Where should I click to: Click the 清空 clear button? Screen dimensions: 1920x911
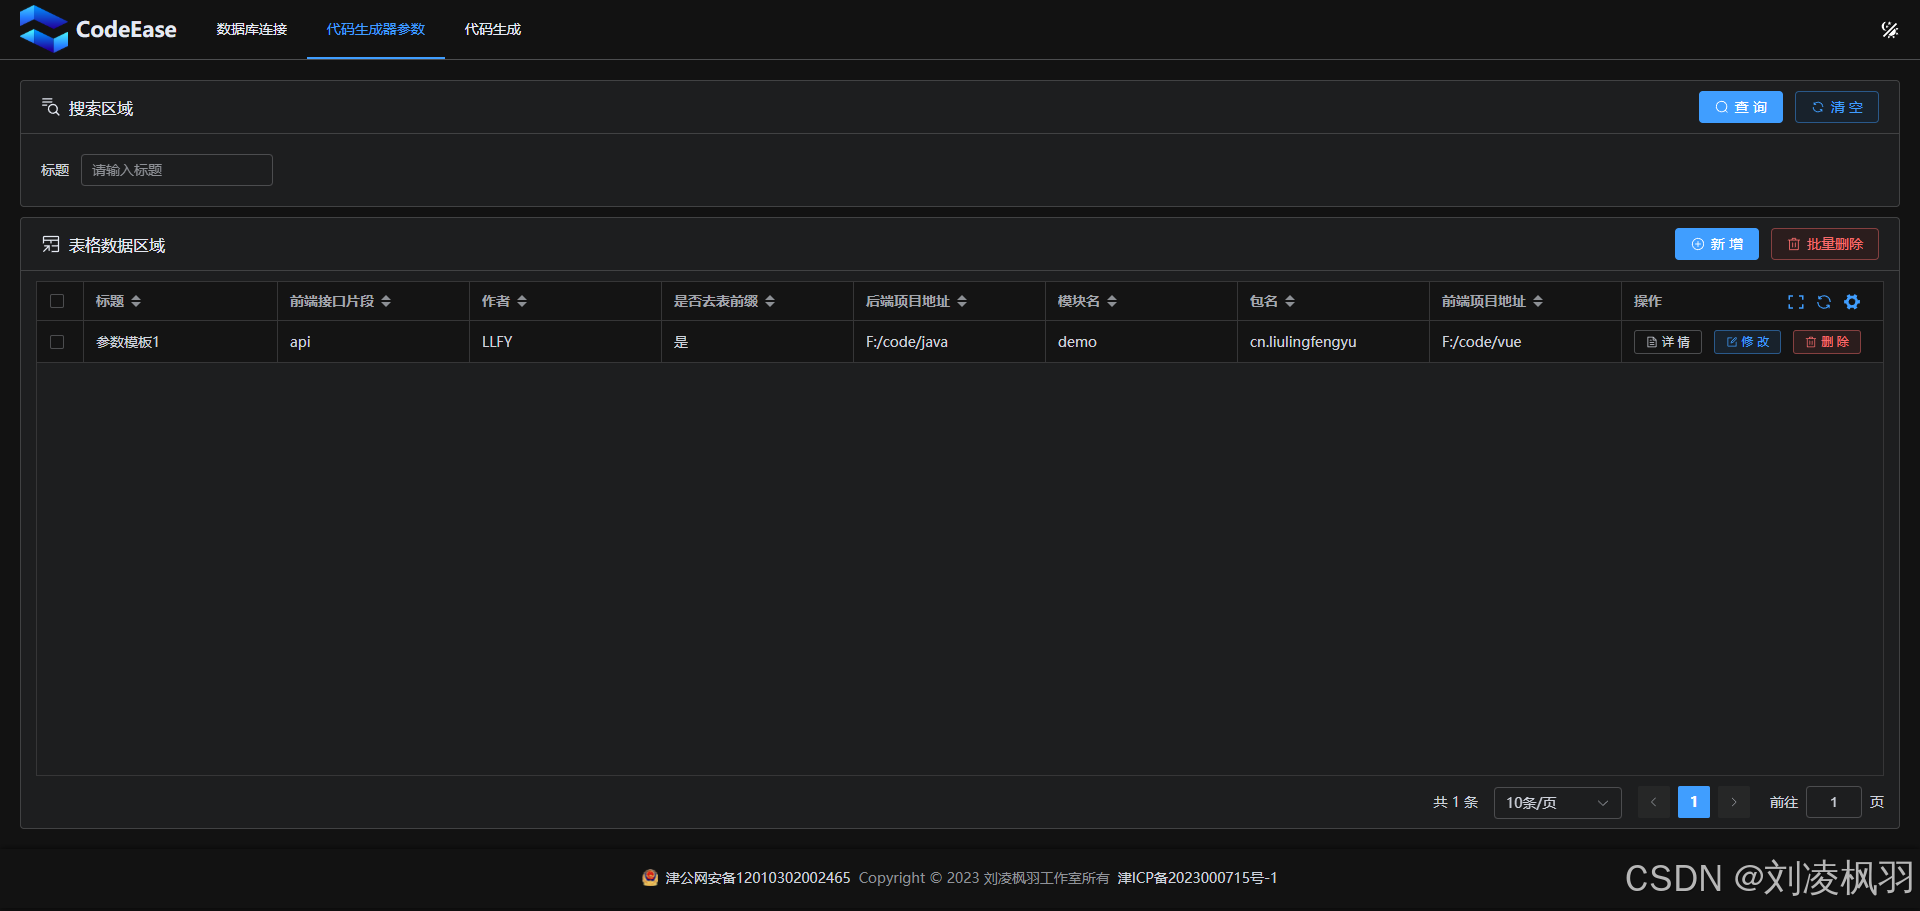1837,107
